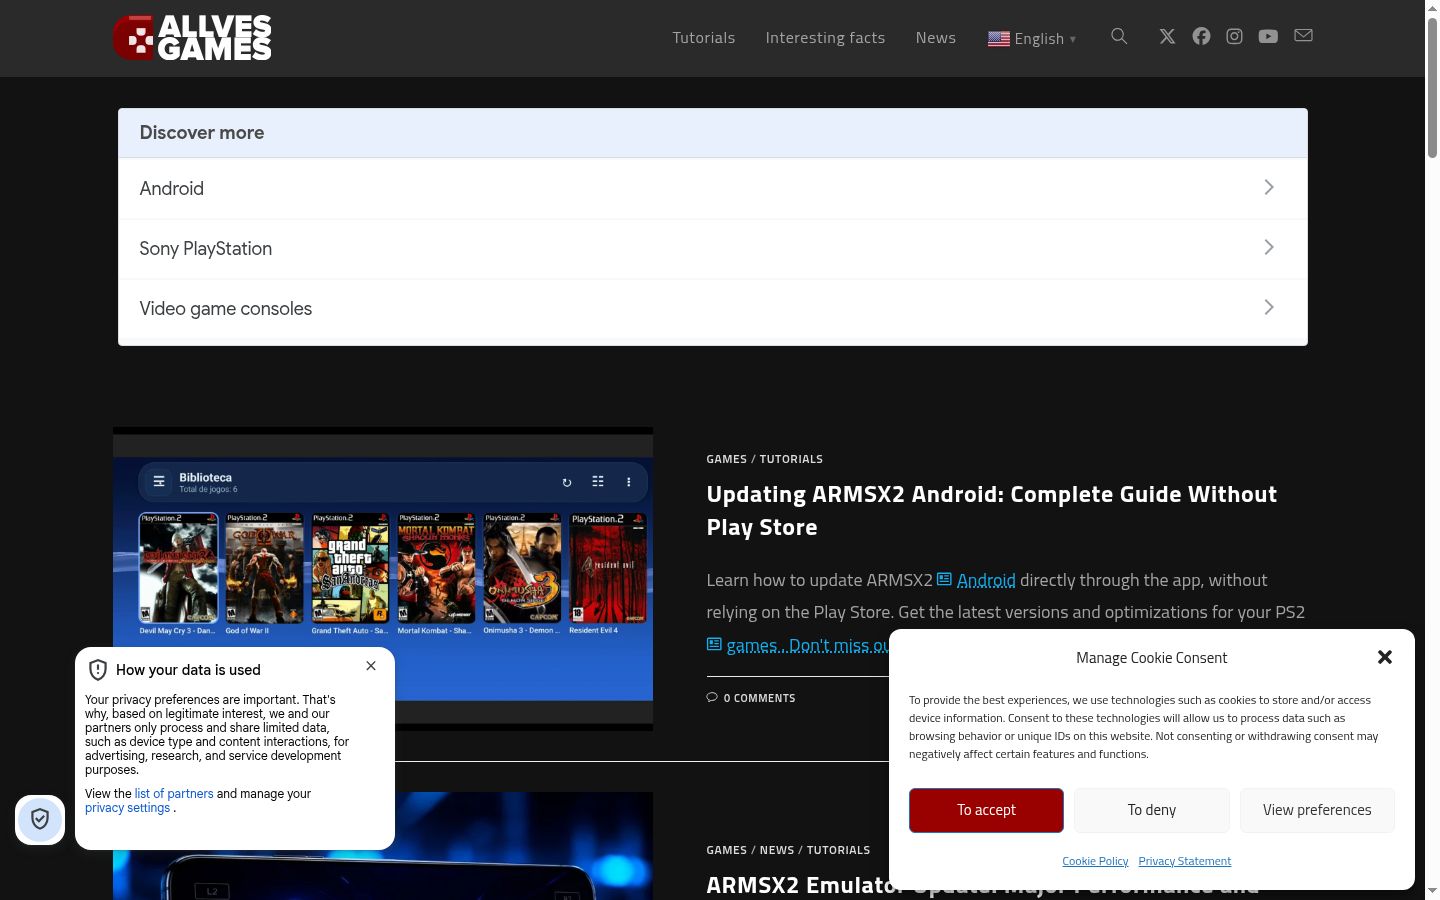Open the 'list of partners' link
The height and width of the screenshot is (900, 1440).
point(174,794)
